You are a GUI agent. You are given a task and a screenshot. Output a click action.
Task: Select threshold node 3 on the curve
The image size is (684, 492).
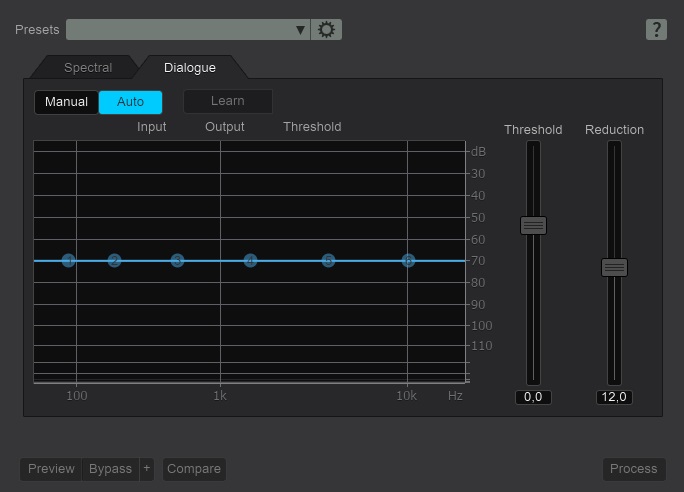177,261
